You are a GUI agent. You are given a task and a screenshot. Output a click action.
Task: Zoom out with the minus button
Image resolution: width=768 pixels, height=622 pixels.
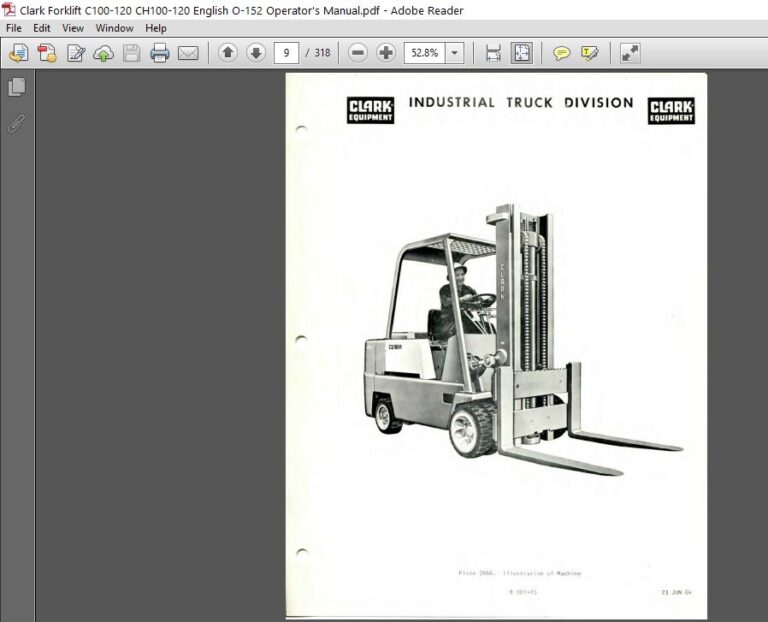(x=358, y=52)
